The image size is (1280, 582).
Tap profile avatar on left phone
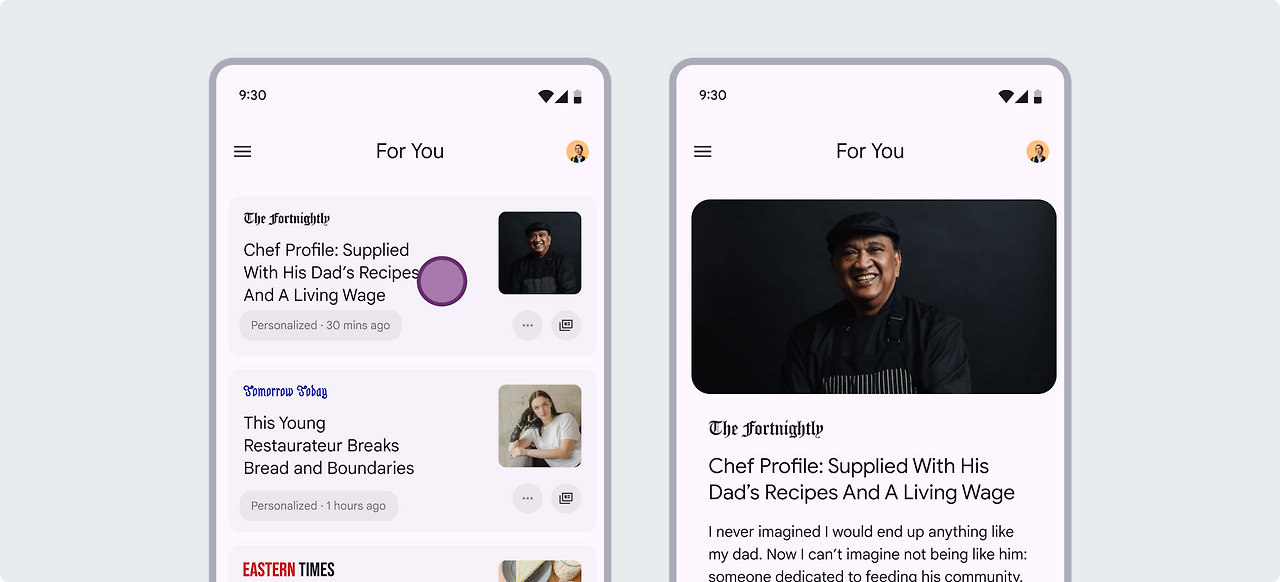coord(577,152)
